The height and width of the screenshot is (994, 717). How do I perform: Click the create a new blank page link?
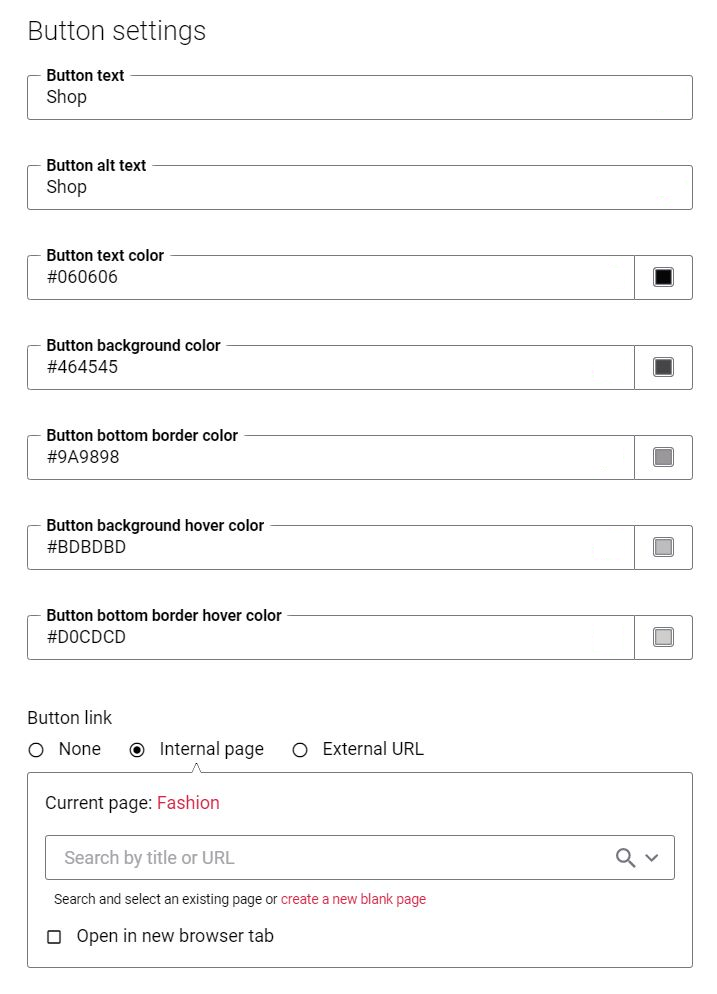click(353, 899)
